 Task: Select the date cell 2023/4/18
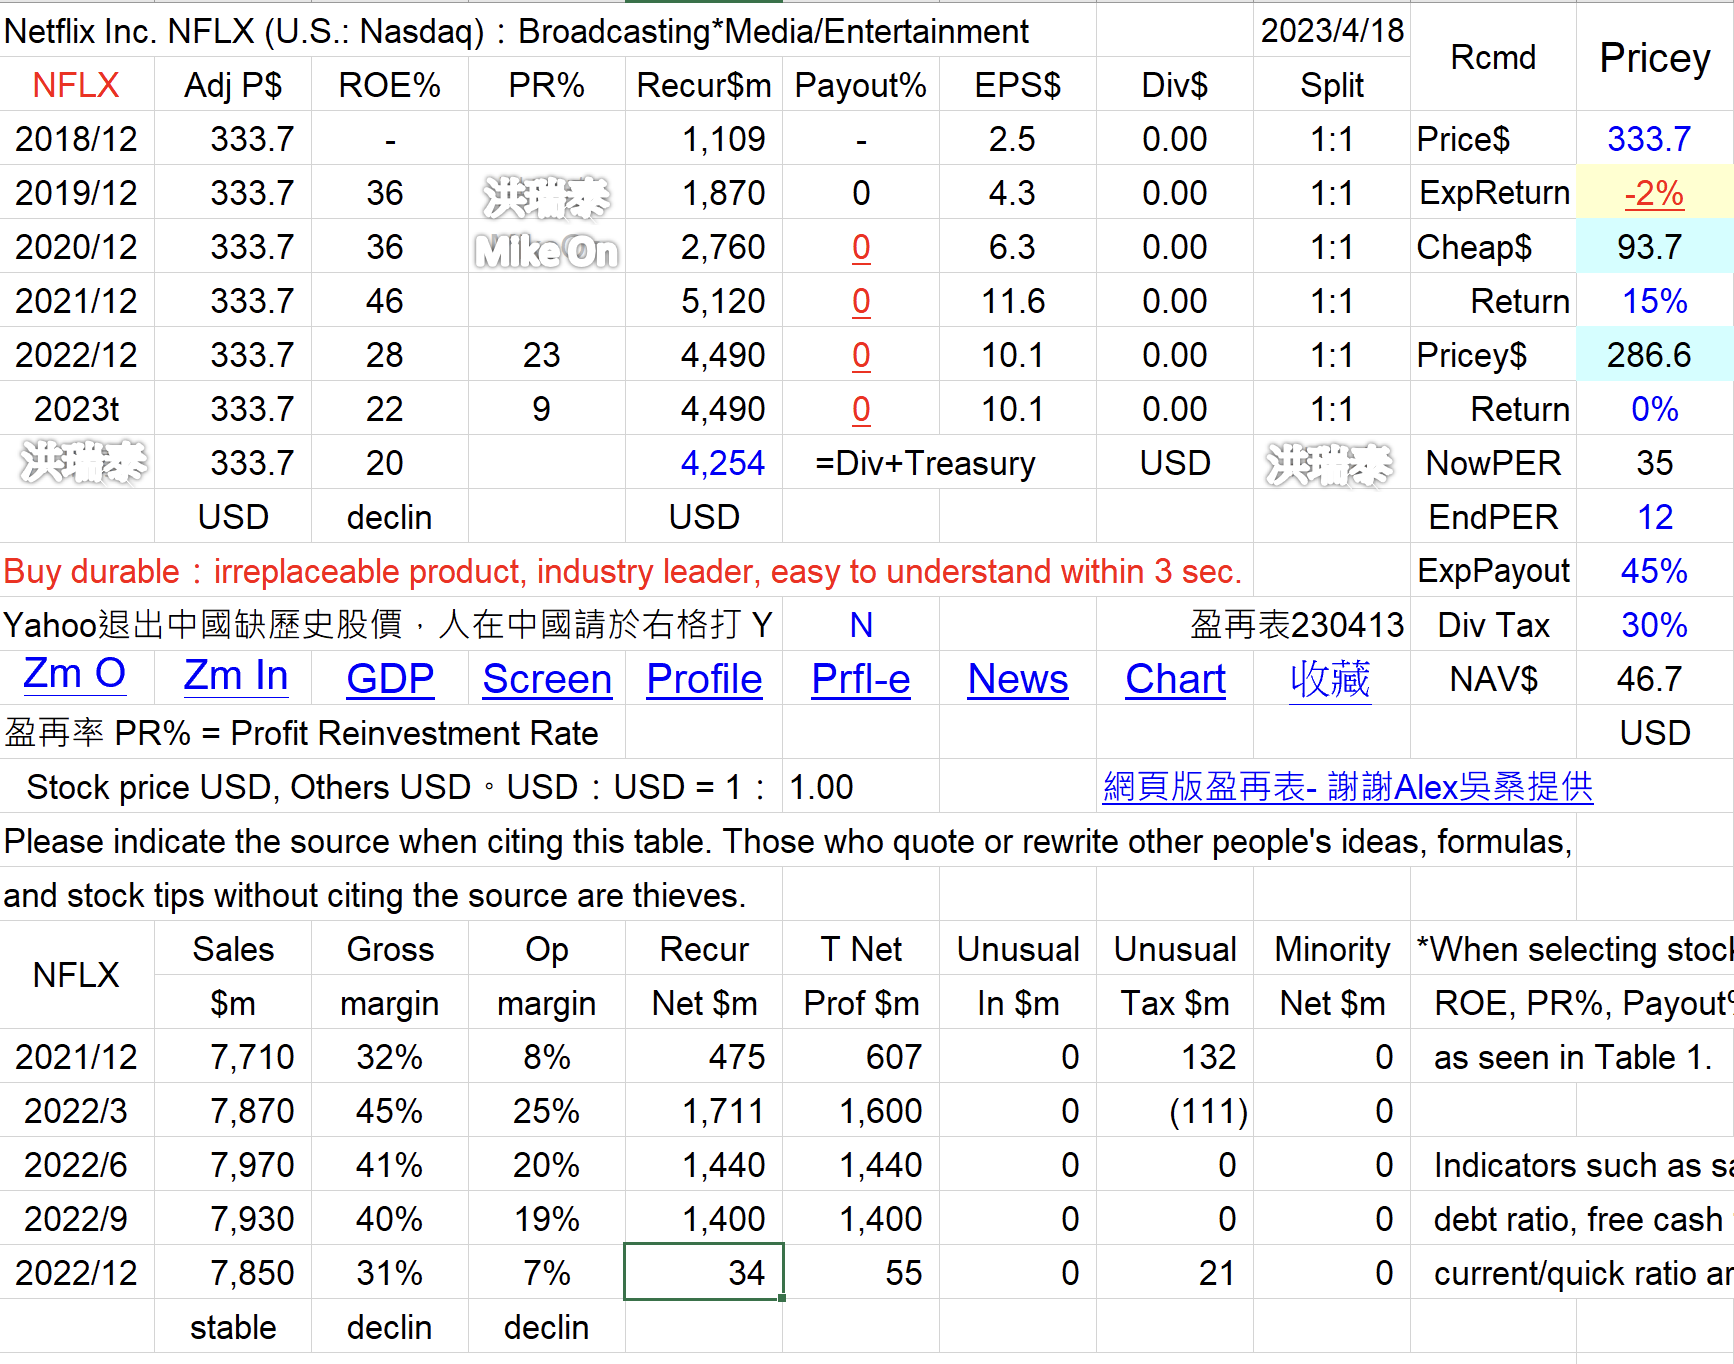point(1332,31)
